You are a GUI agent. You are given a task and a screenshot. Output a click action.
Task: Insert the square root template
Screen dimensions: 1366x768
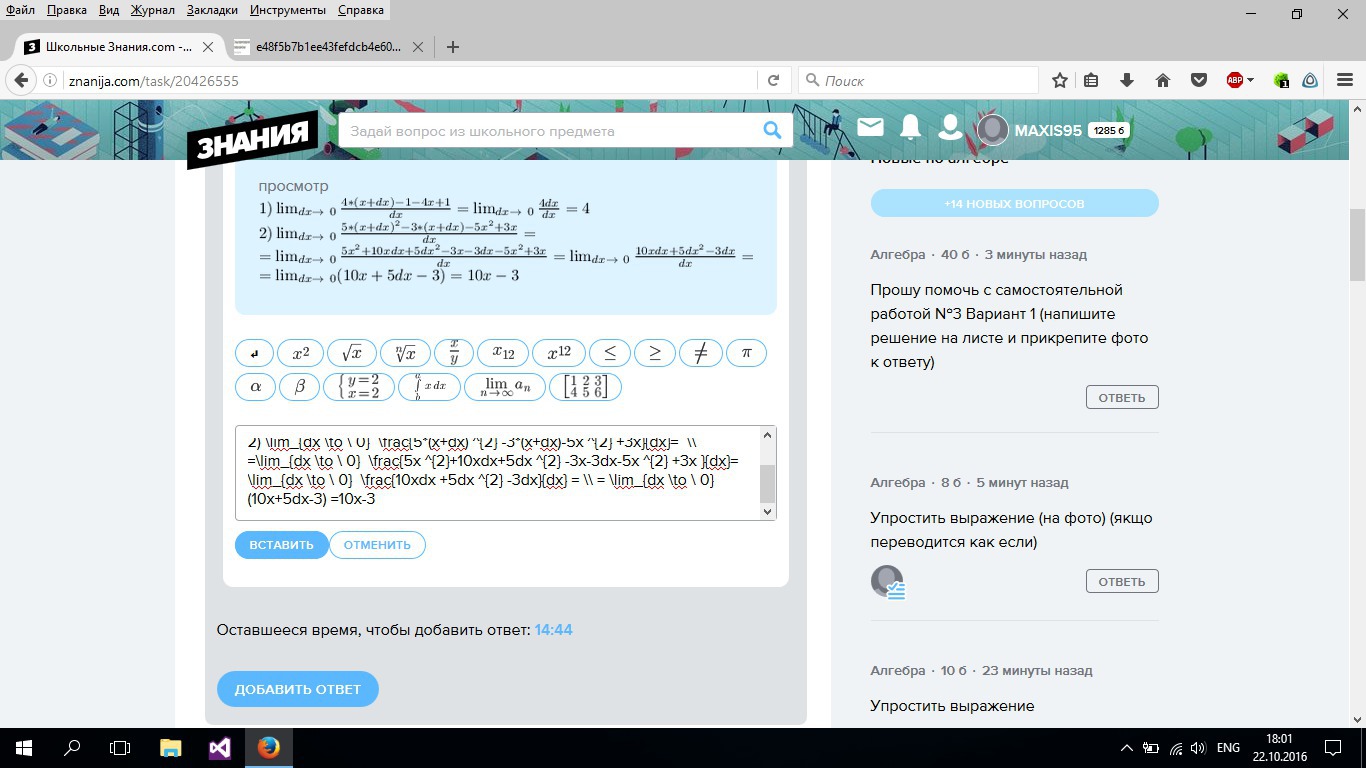coord(352,353)
